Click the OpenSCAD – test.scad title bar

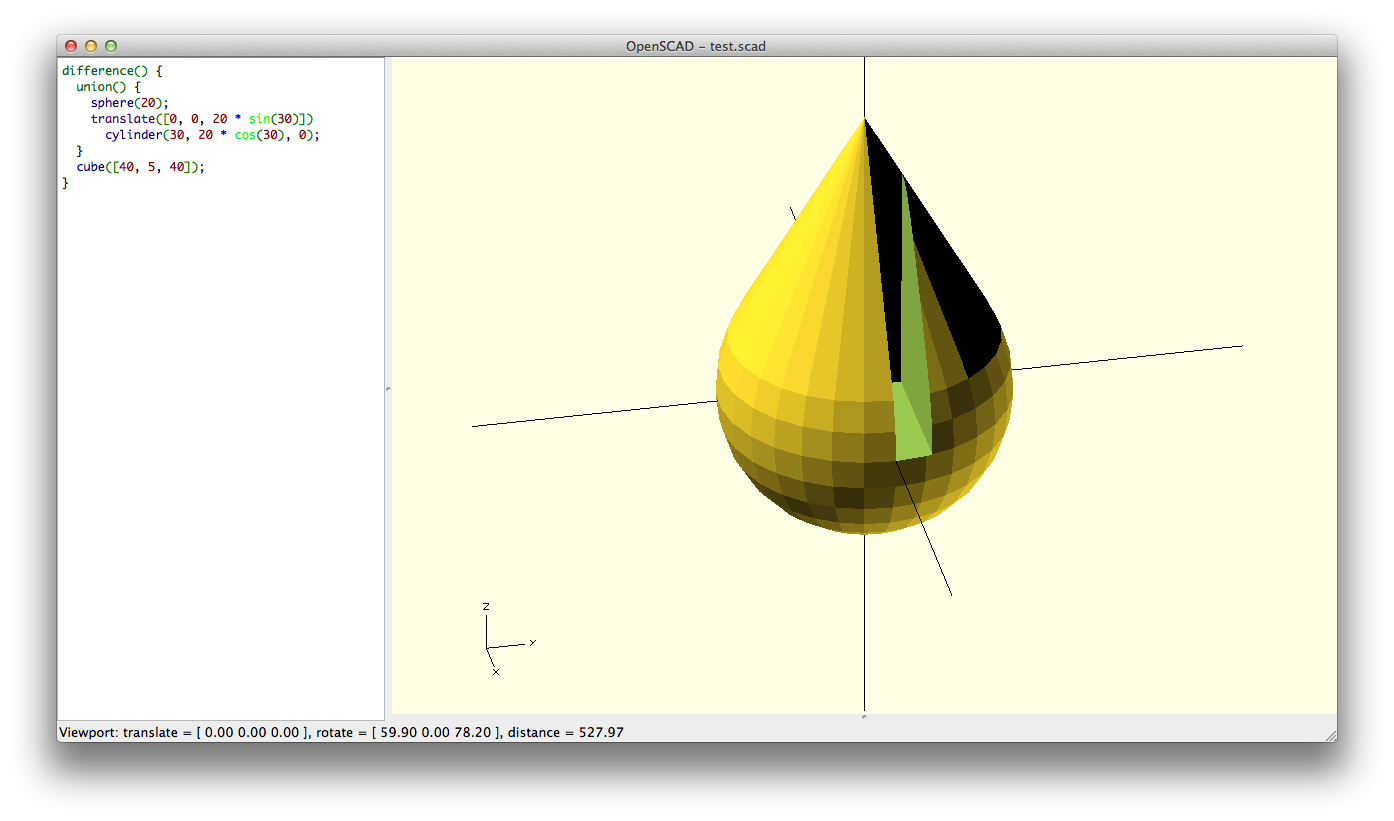pyautogui.click(x=696, y=46)
